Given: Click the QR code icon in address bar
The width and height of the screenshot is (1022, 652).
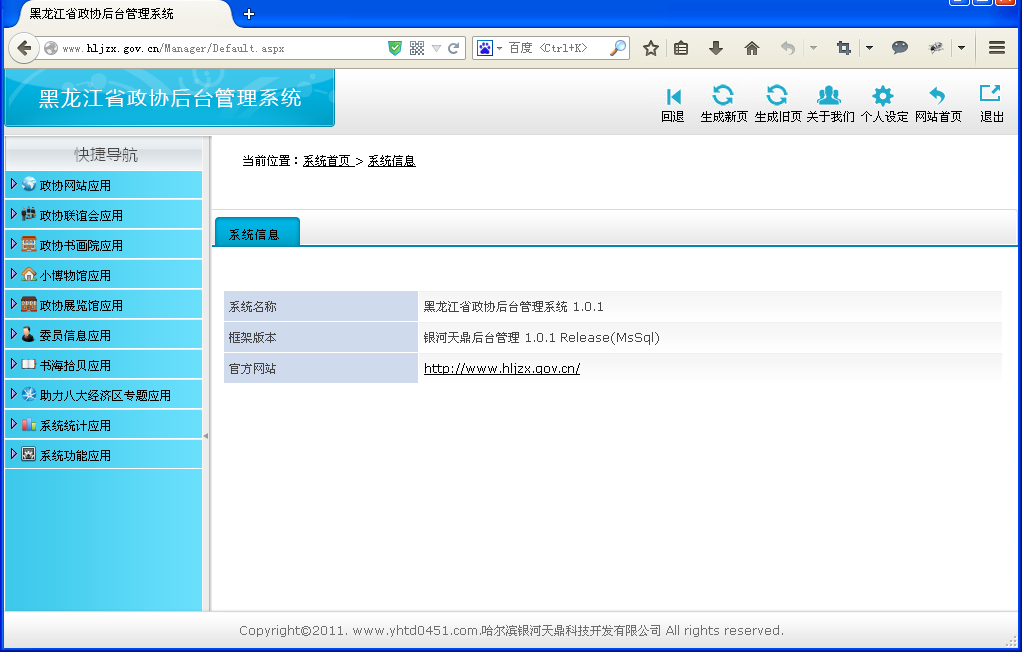Looking at the screenshot, I should coord(417,48).
